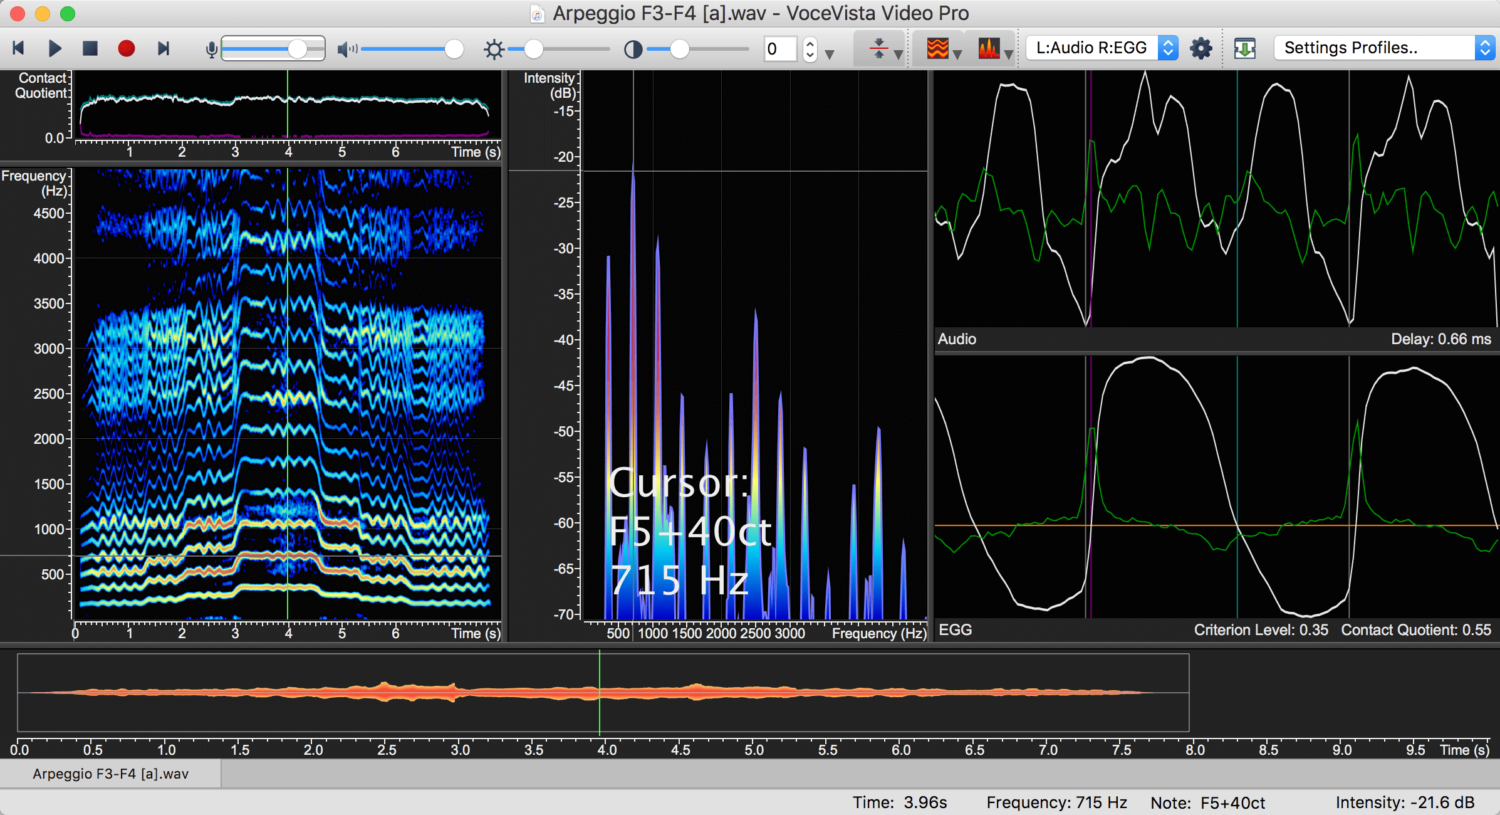Click the green export icon on toolbar
The height and width of the screenshot is (815, 1500).
click(1244, 47)
